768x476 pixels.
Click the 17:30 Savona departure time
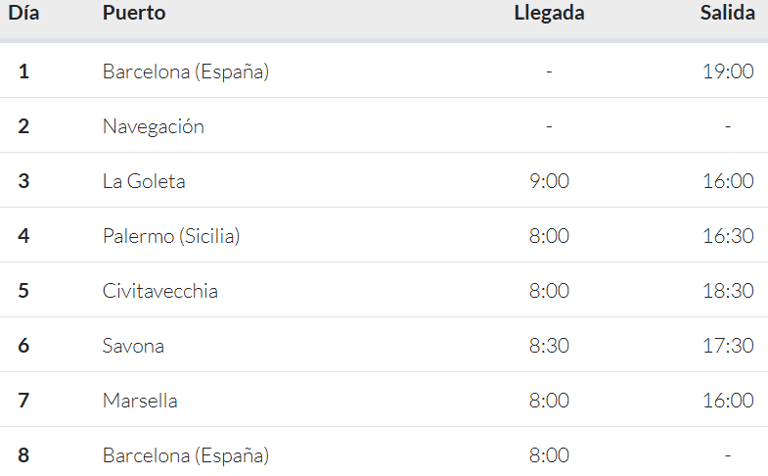(728, 346)
